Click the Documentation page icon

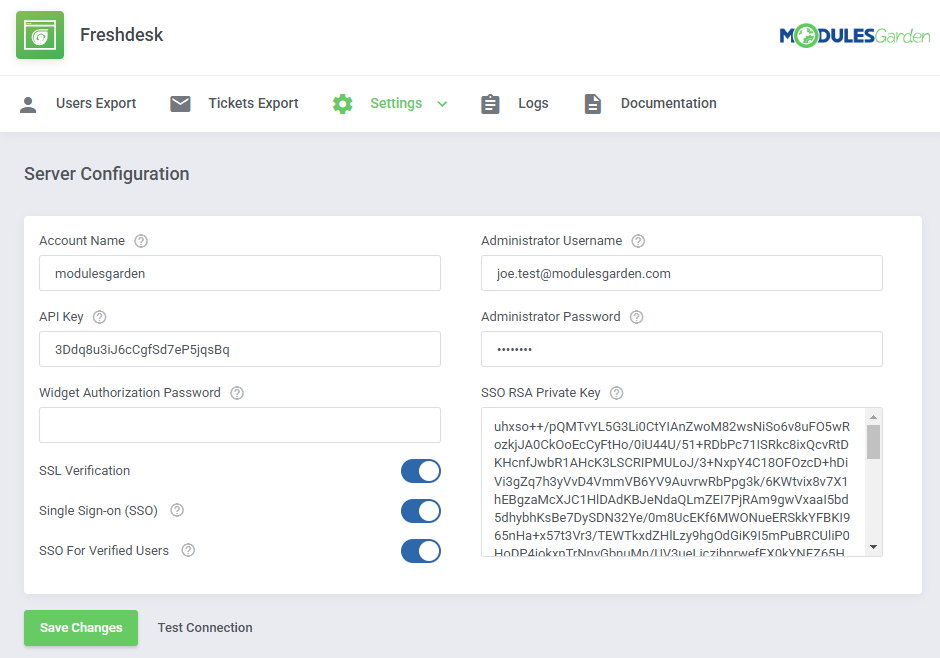click(592, 104)
